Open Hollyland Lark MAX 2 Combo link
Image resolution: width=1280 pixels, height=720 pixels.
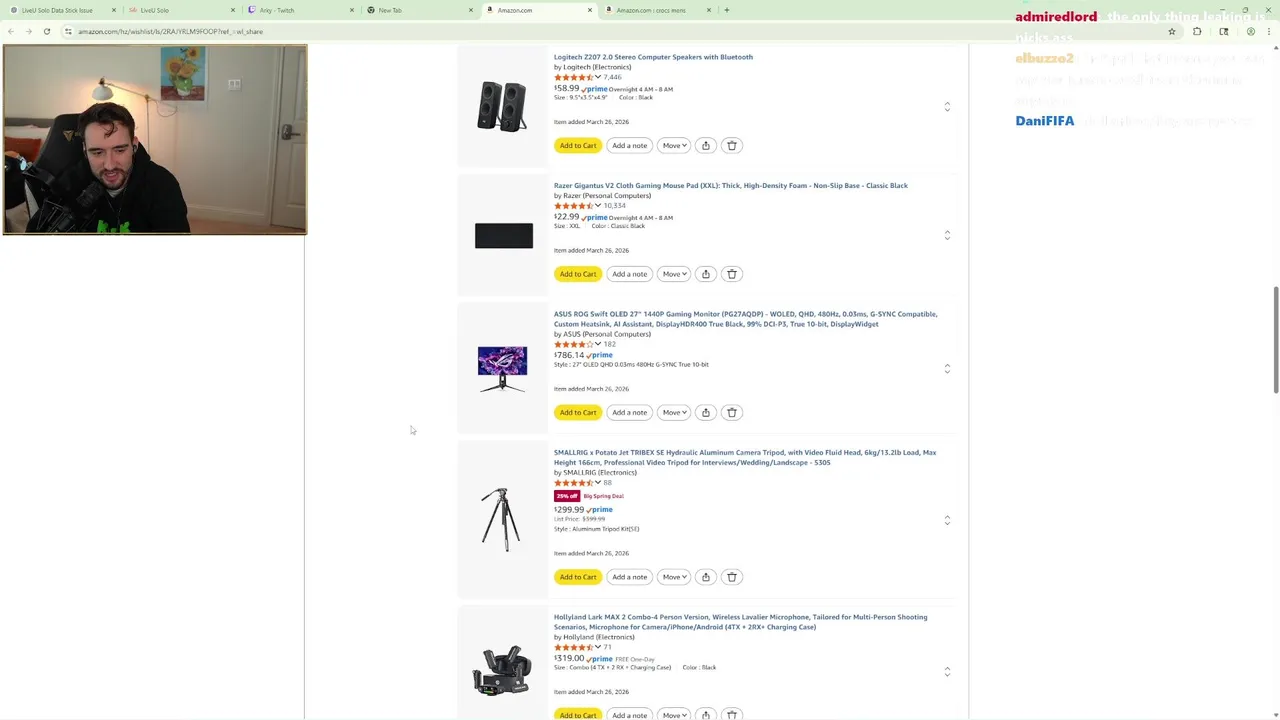(x=741, y=622)
